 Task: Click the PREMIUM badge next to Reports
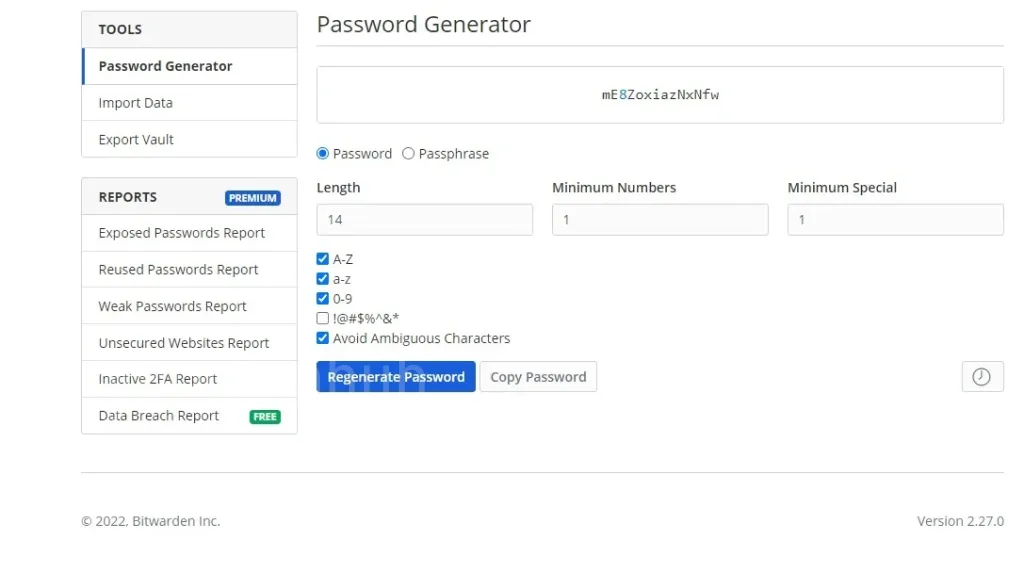coord(252,197)
